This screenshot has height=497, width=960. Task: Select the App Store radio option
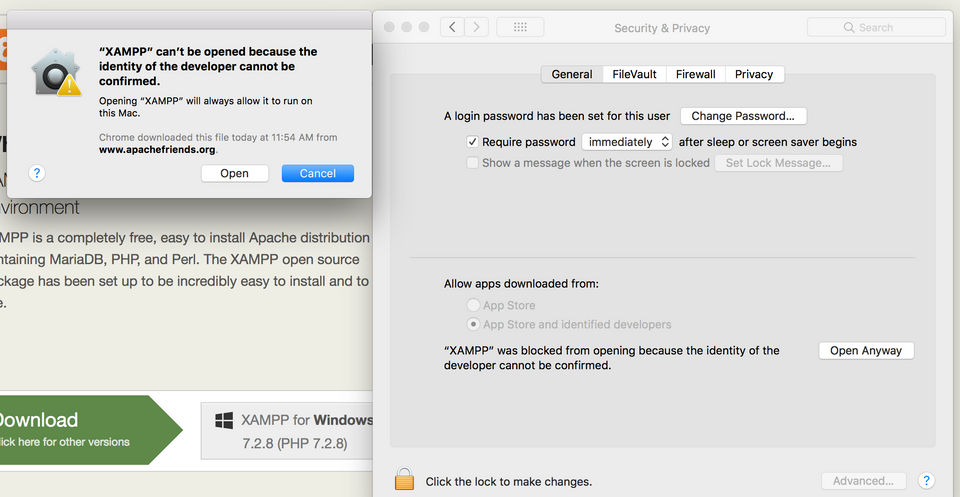[473, 305]
